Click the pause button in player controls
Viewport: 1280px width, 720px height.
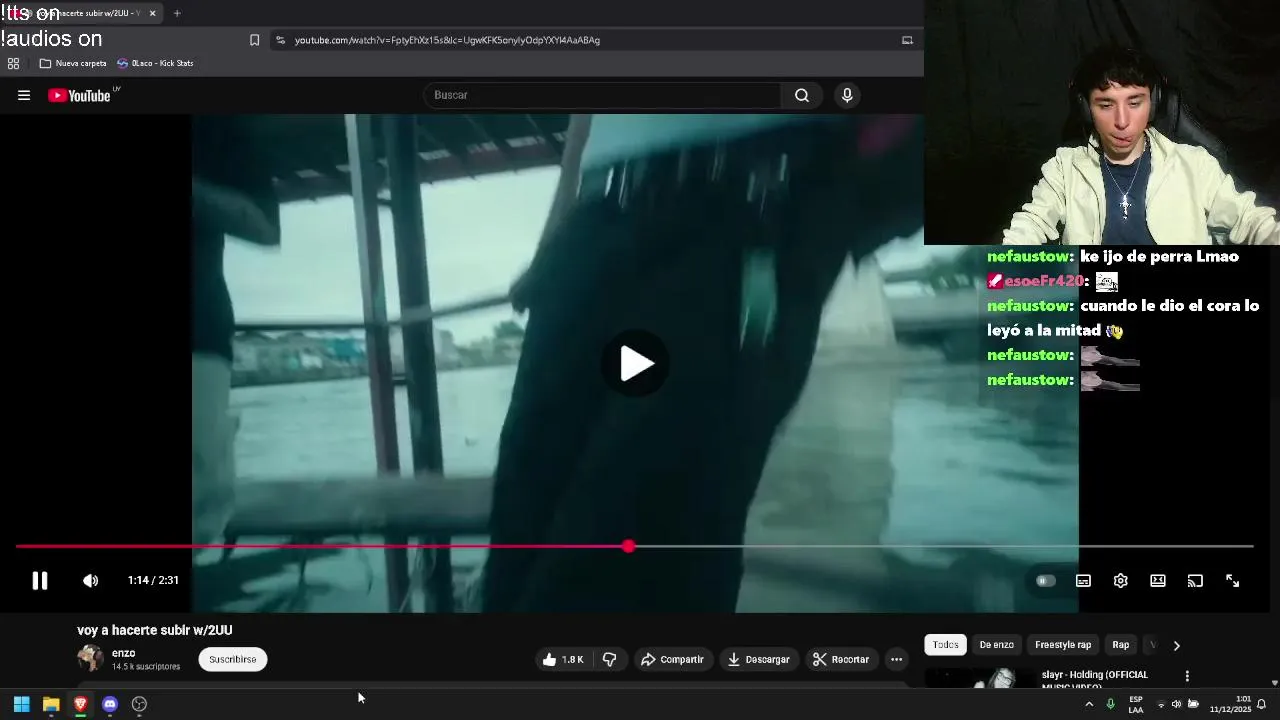tap(40, 580)
